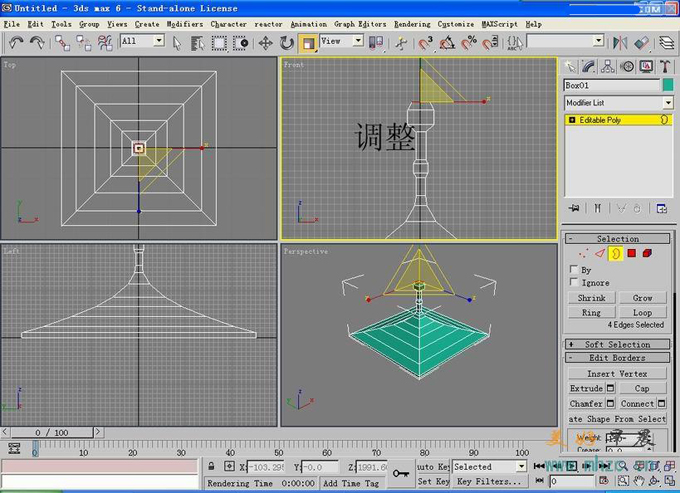The height and width of the screenshot is (493, 680).
Task: Open the Motion panel wheel icon
Action: pyautogui.click(x=627, y=66)
